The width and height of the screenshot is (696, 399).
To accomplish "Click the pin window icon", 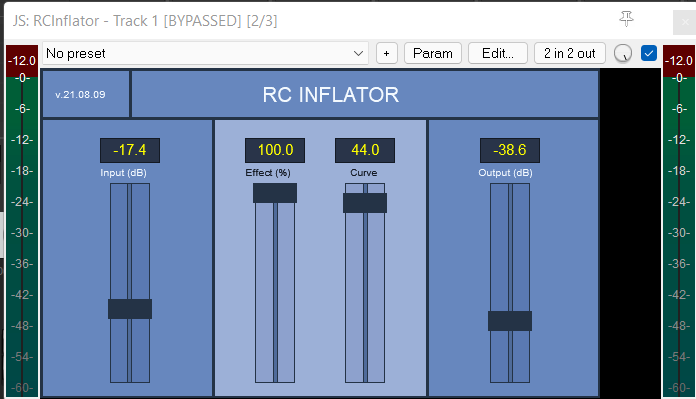I will tap(626, 19).
